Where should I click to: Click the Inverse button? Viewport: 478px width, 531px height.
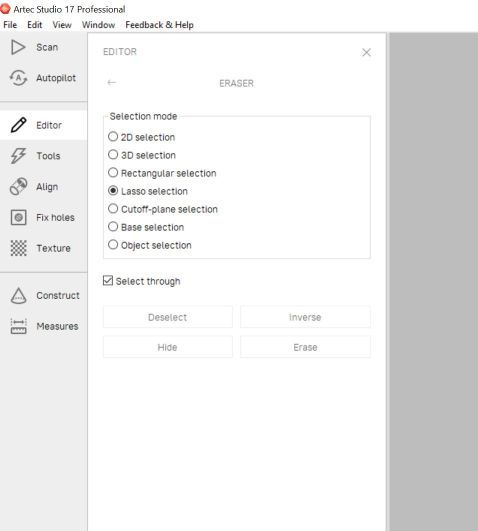[x=305, y=317]
